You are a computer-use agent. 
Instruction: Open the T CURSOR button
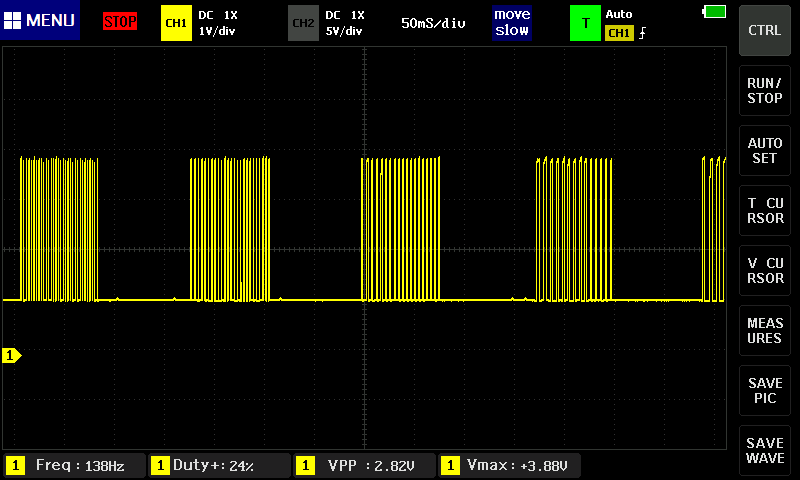pyautogui.click(x=765, y=211)
